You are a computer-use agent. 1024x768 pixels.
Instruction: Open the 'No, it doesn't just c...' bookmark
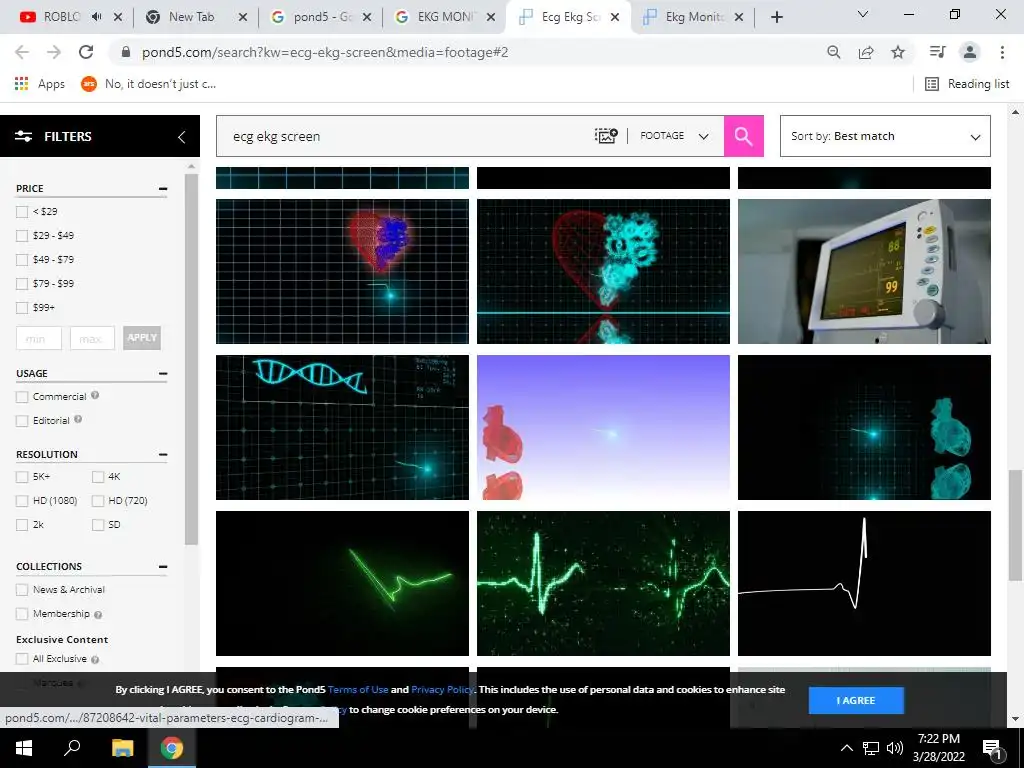coord(148,84)
